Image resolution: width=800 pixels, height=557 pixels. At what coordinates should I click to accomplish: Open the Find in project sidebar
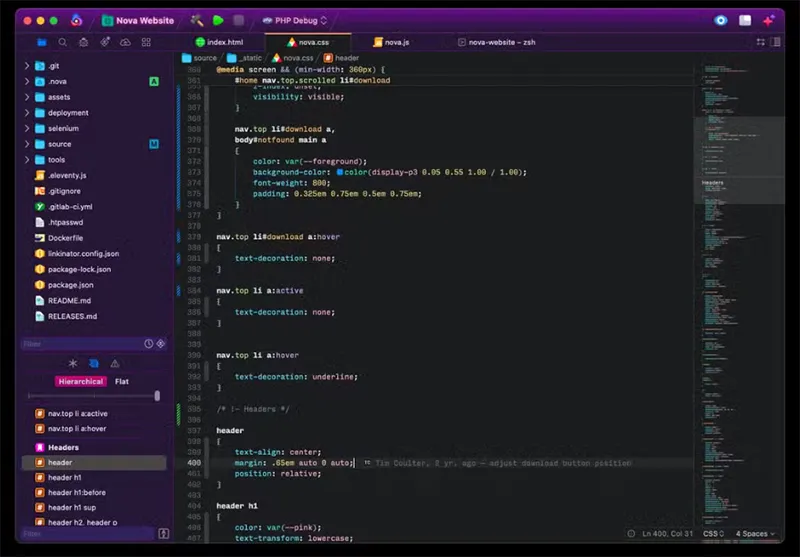coord(63,42)
